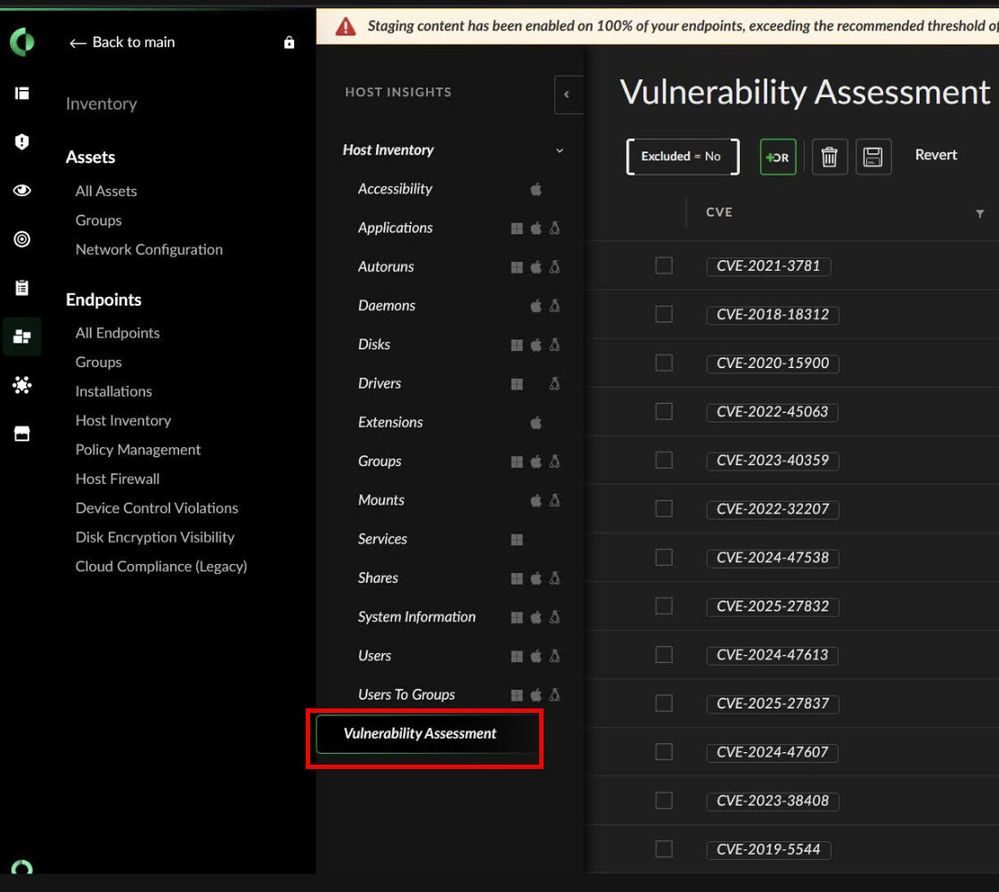Open Disks in Host Inventory
Screen dimensions: 999x892
374,345
